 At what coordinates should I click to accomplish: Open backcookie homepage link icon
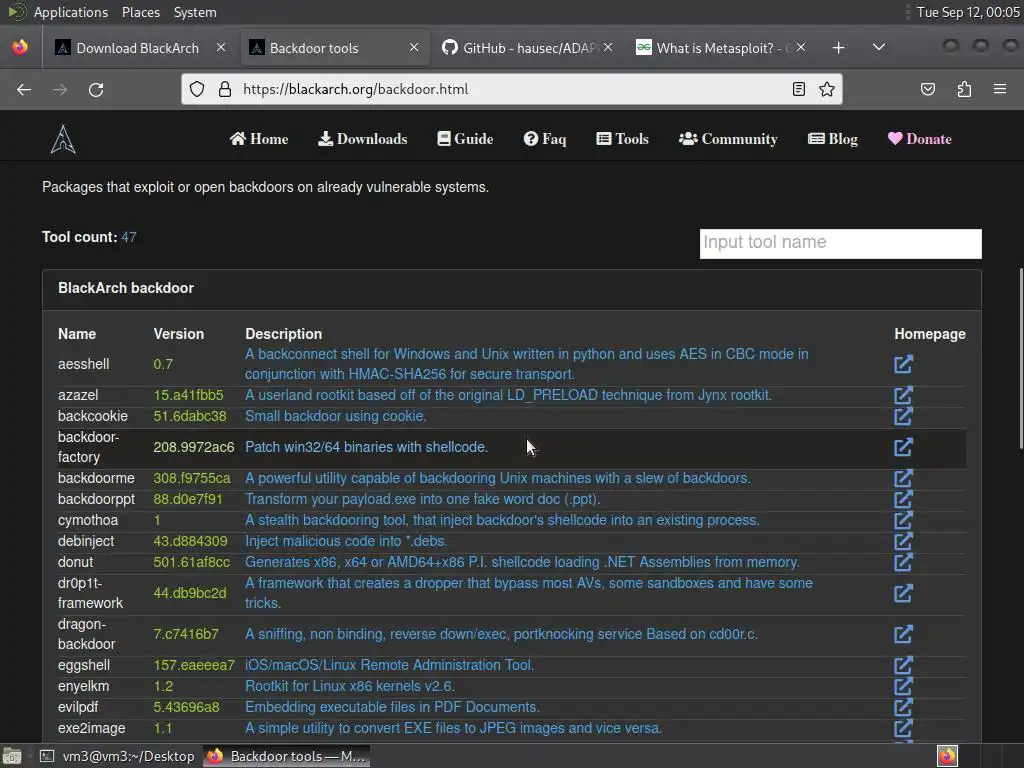click(x=903, y=416)
